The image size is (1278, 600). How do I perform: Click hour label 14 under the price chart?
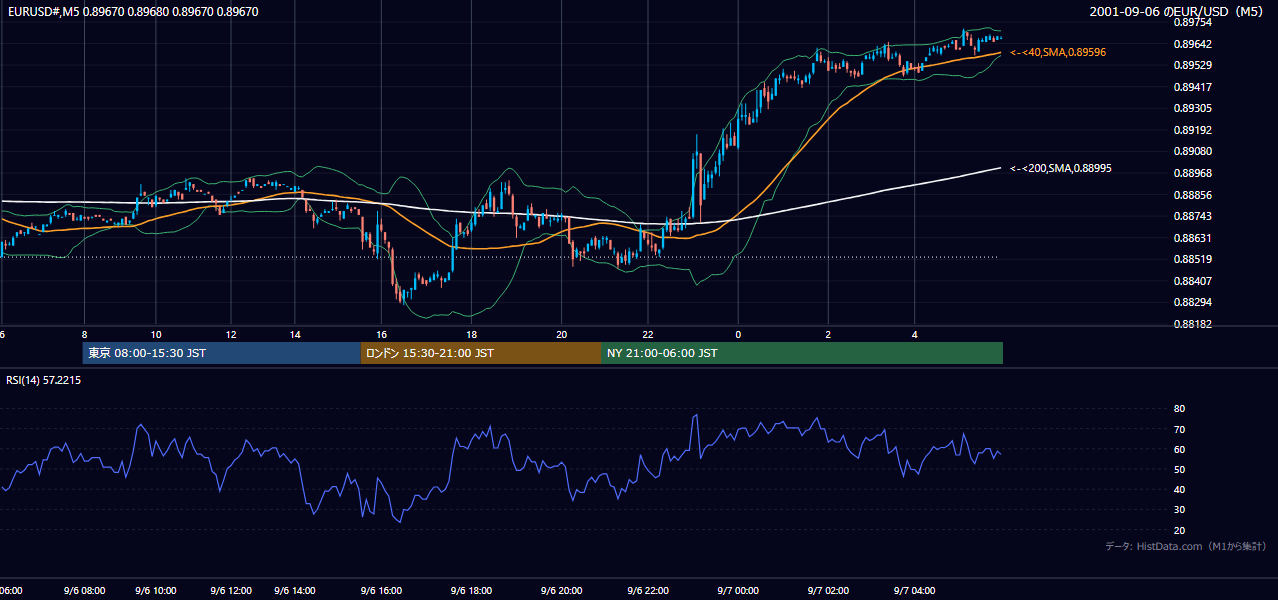295,334
